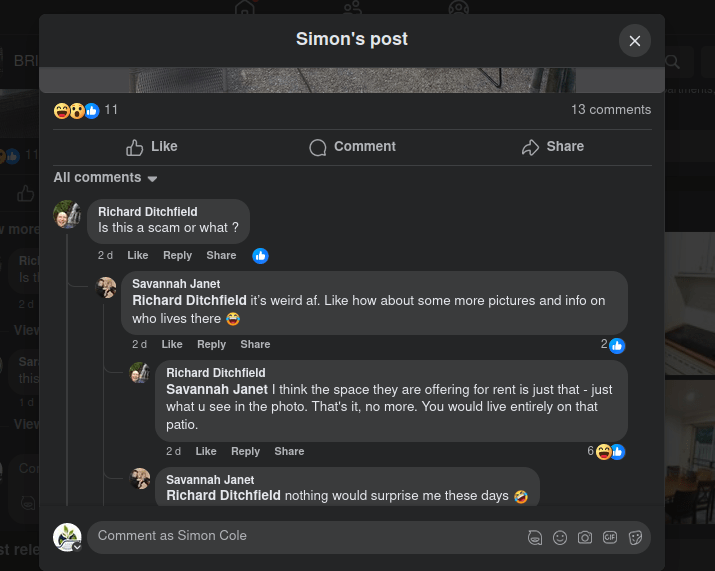The width and height of the screenshot is (715, 571).
Task: Like Simon's post
Action: [x=152, y=147]
